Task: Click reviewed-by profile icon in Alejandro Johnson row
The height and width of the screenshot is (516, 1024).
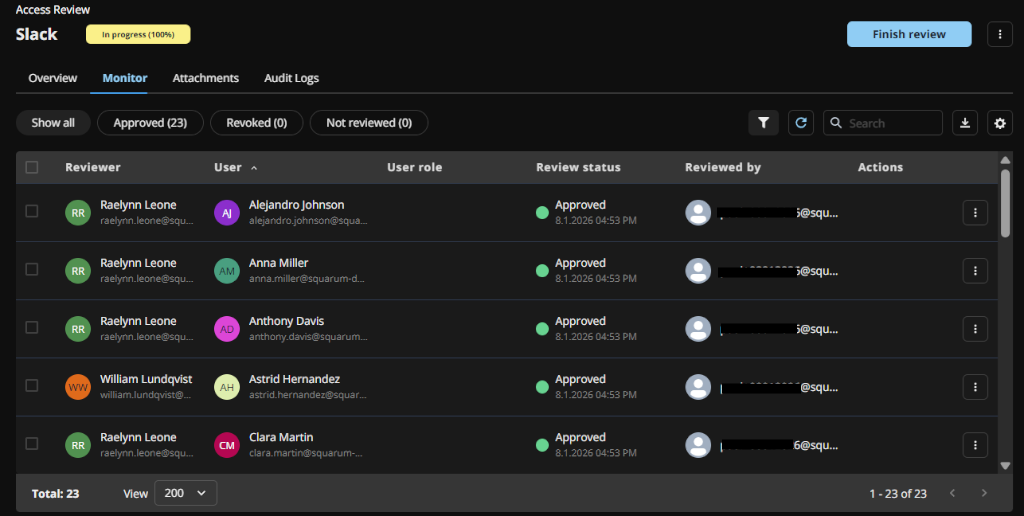Action: coord(698,213)
